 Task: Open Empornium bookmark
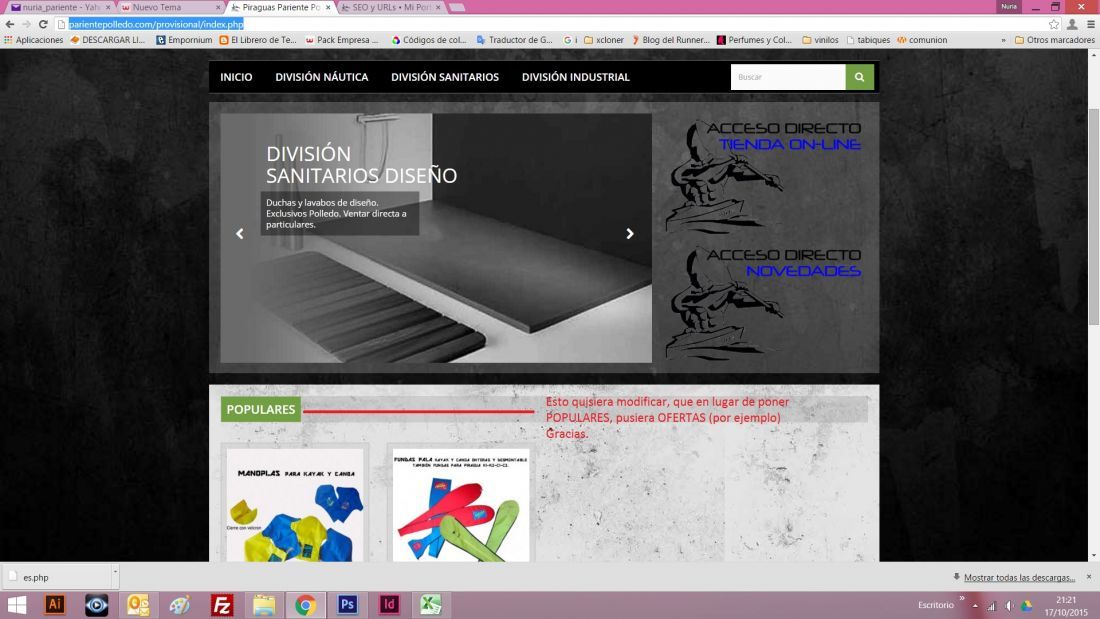tap(184, 40)
